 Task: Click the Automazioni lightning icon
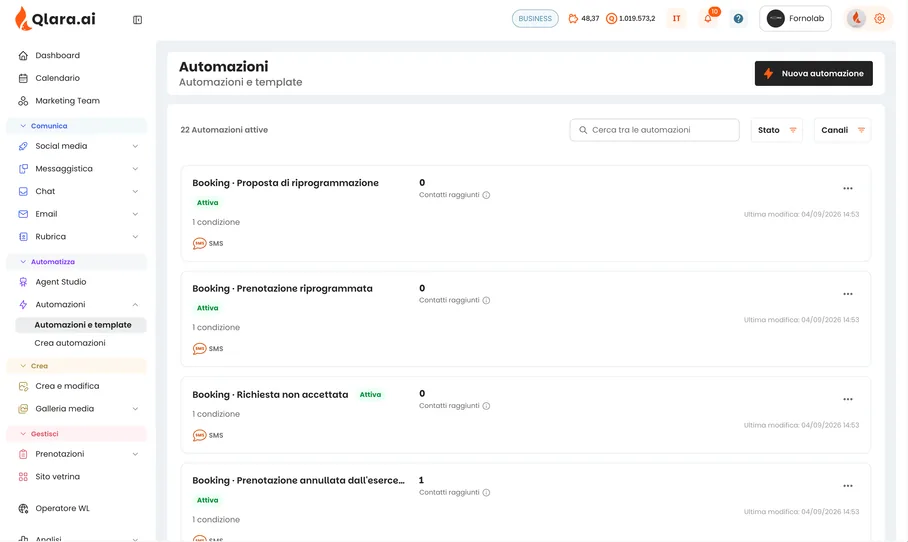pyautogui.click(x=23, y=305)
